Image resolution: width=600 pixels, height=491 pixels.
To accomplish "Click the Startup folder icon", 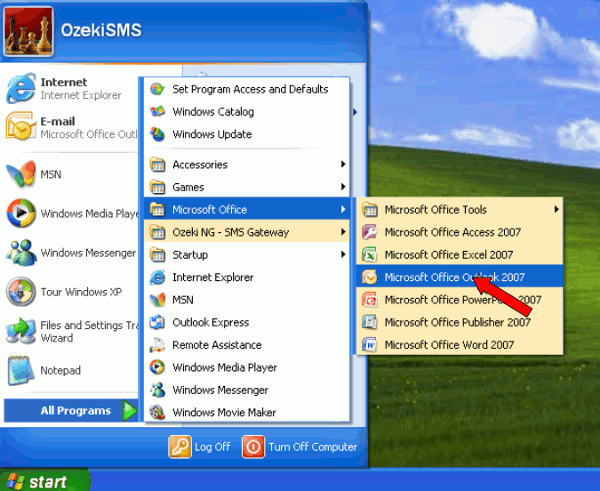I will 157,255.
